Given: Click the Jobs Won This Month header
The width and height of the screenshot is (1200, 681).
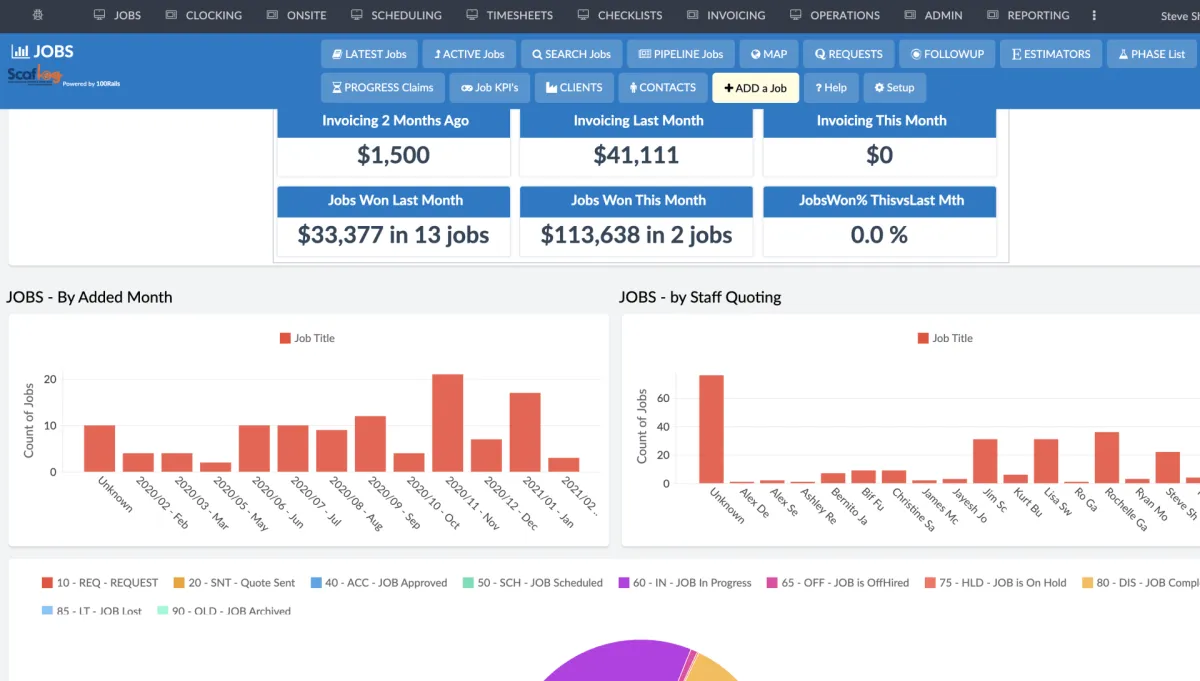Looking at the screenshot, I should [638, 200].
